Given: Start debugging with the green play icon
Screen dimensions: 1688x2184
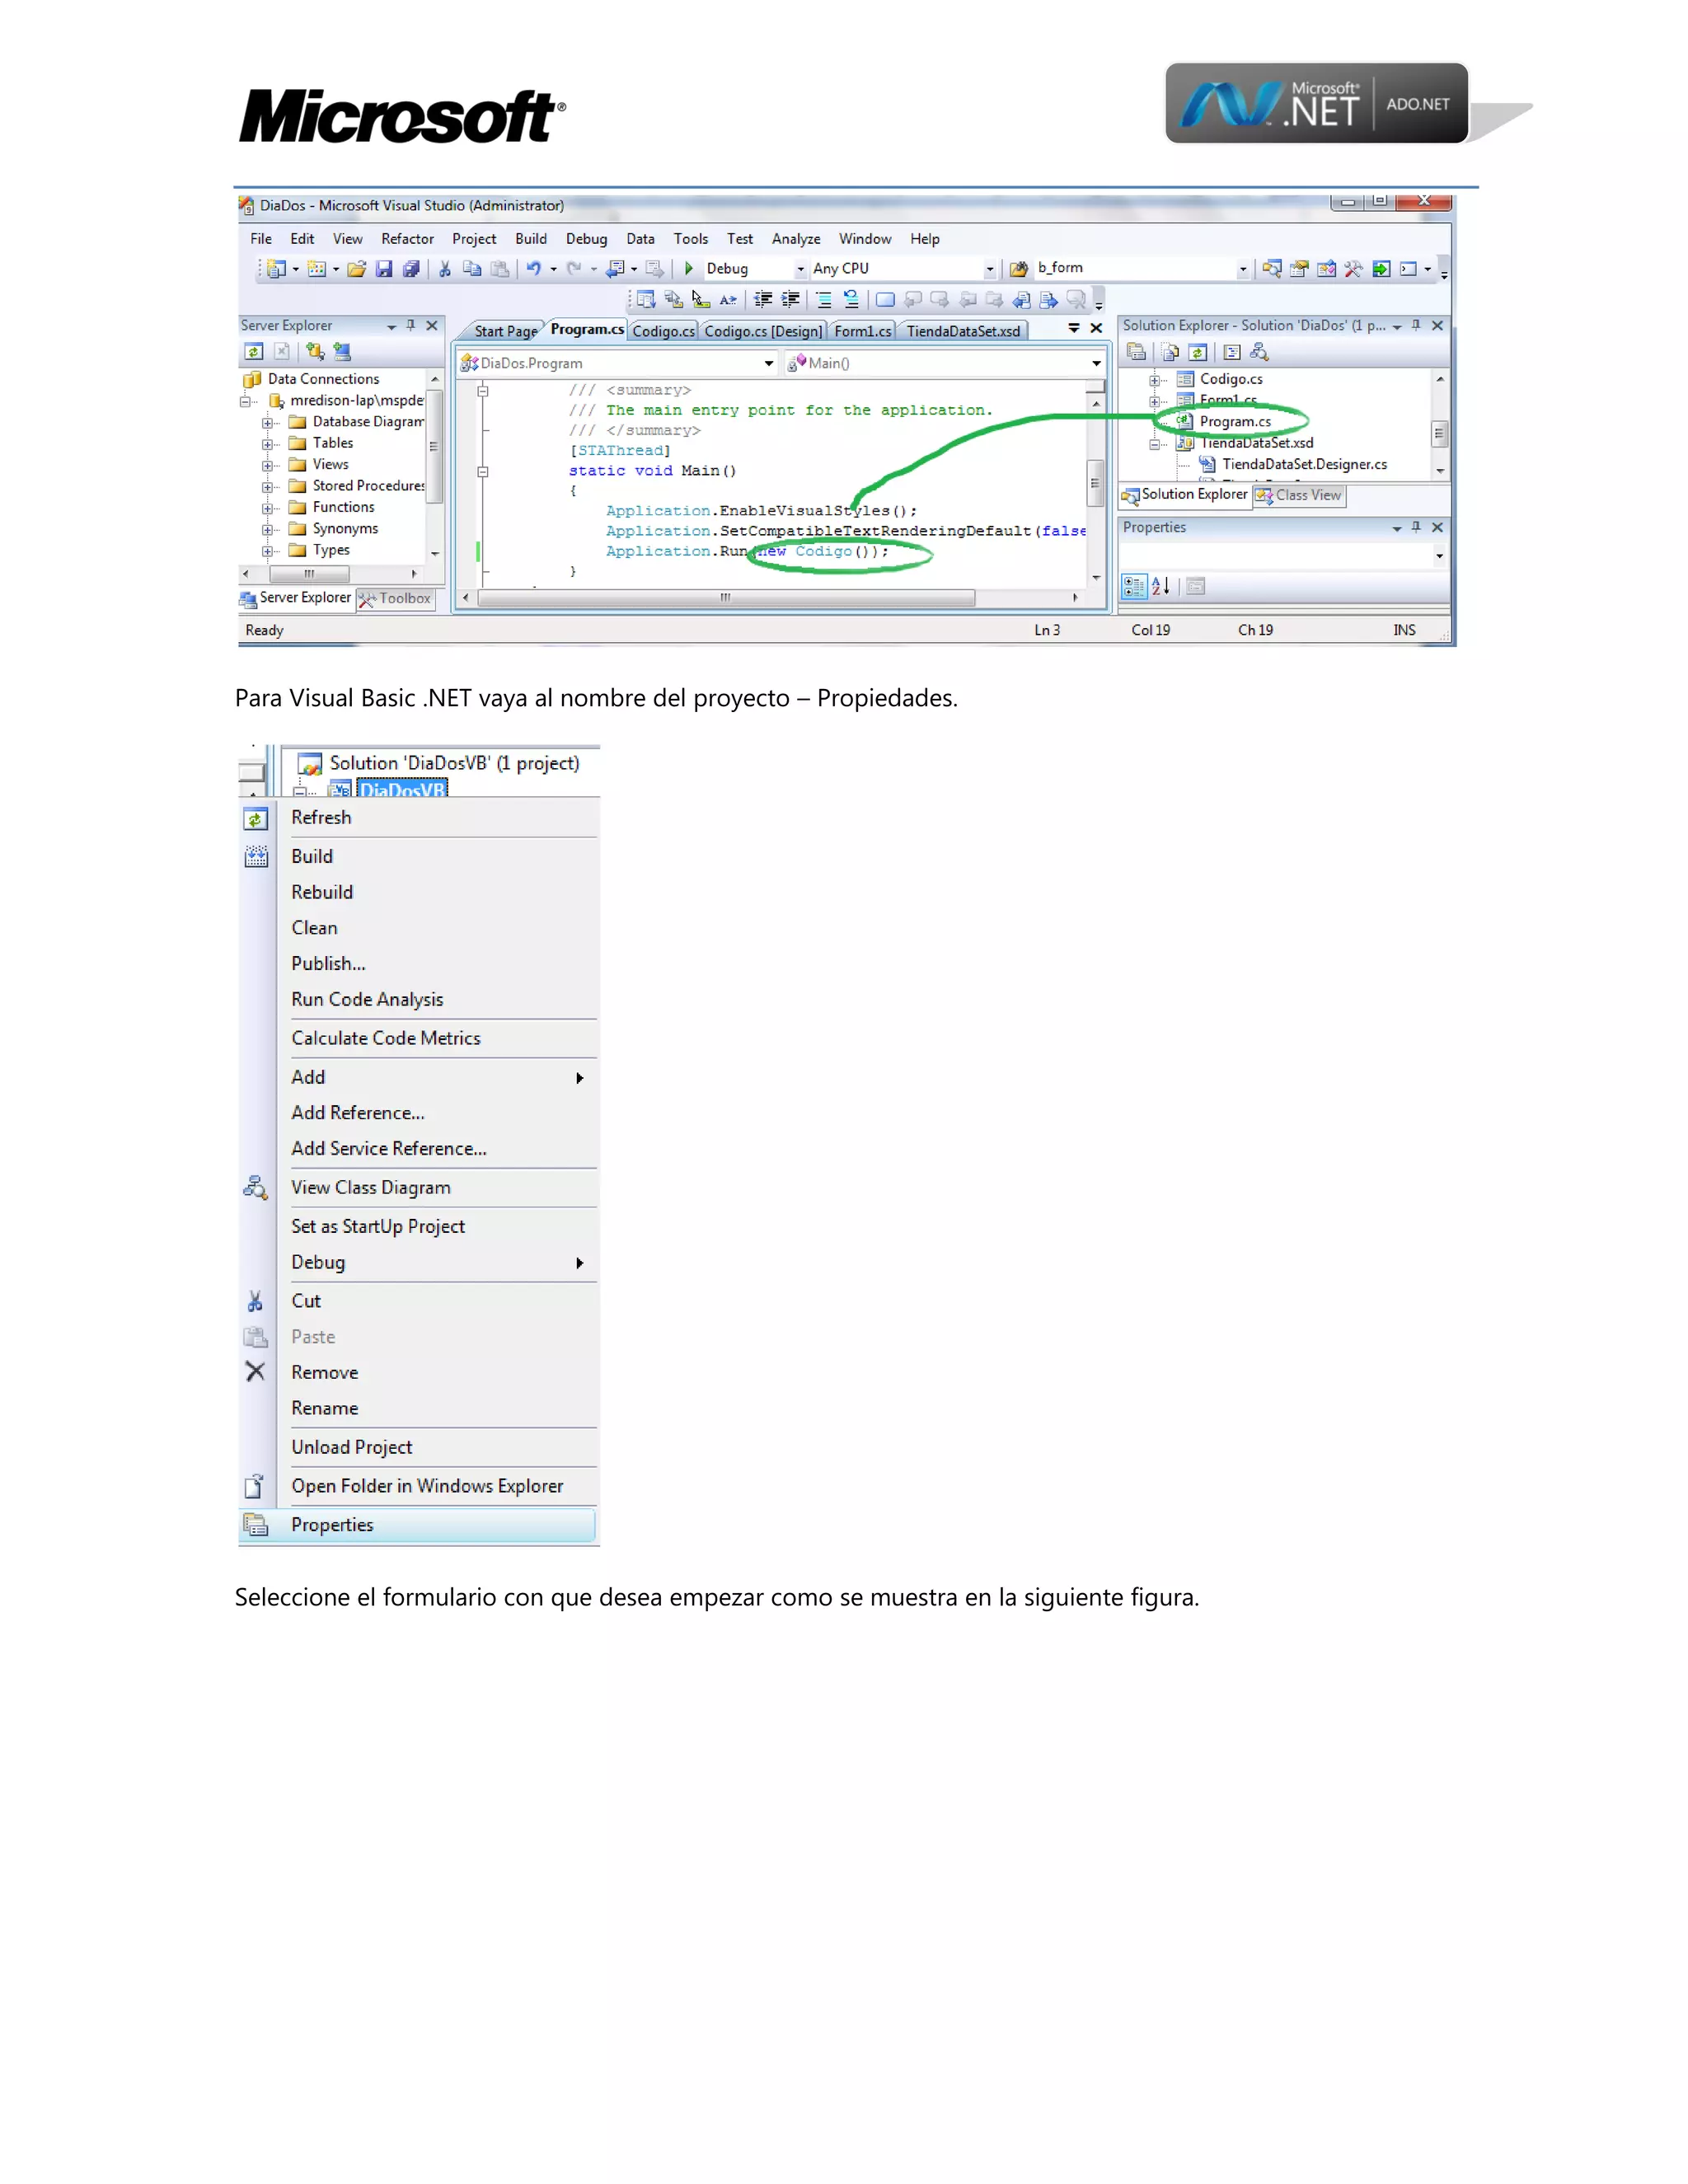Looking at the screenshot, I should coord(689,269).
